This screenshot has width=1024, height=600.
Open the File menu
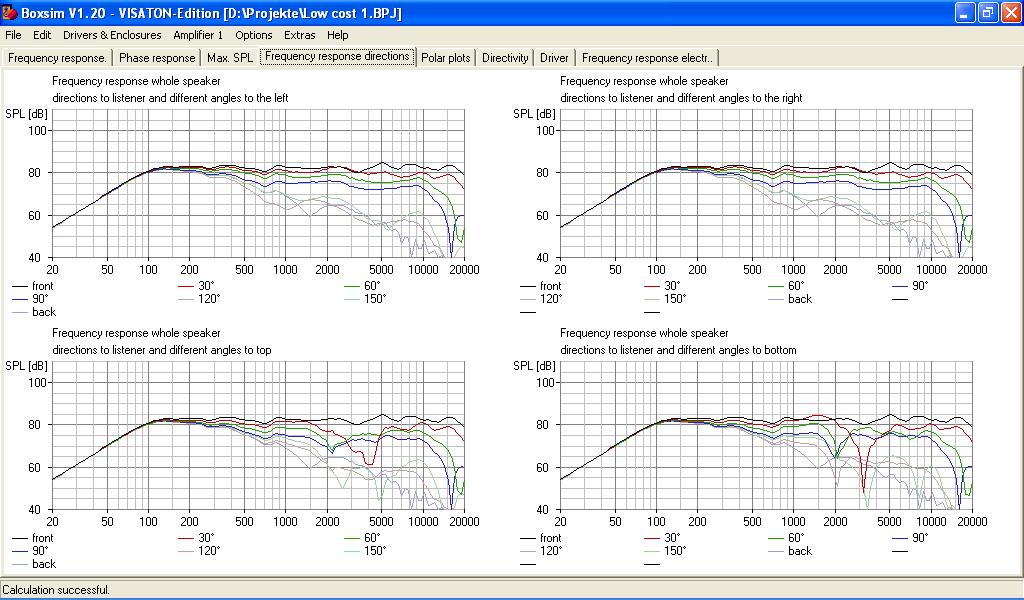click(13, 35)
